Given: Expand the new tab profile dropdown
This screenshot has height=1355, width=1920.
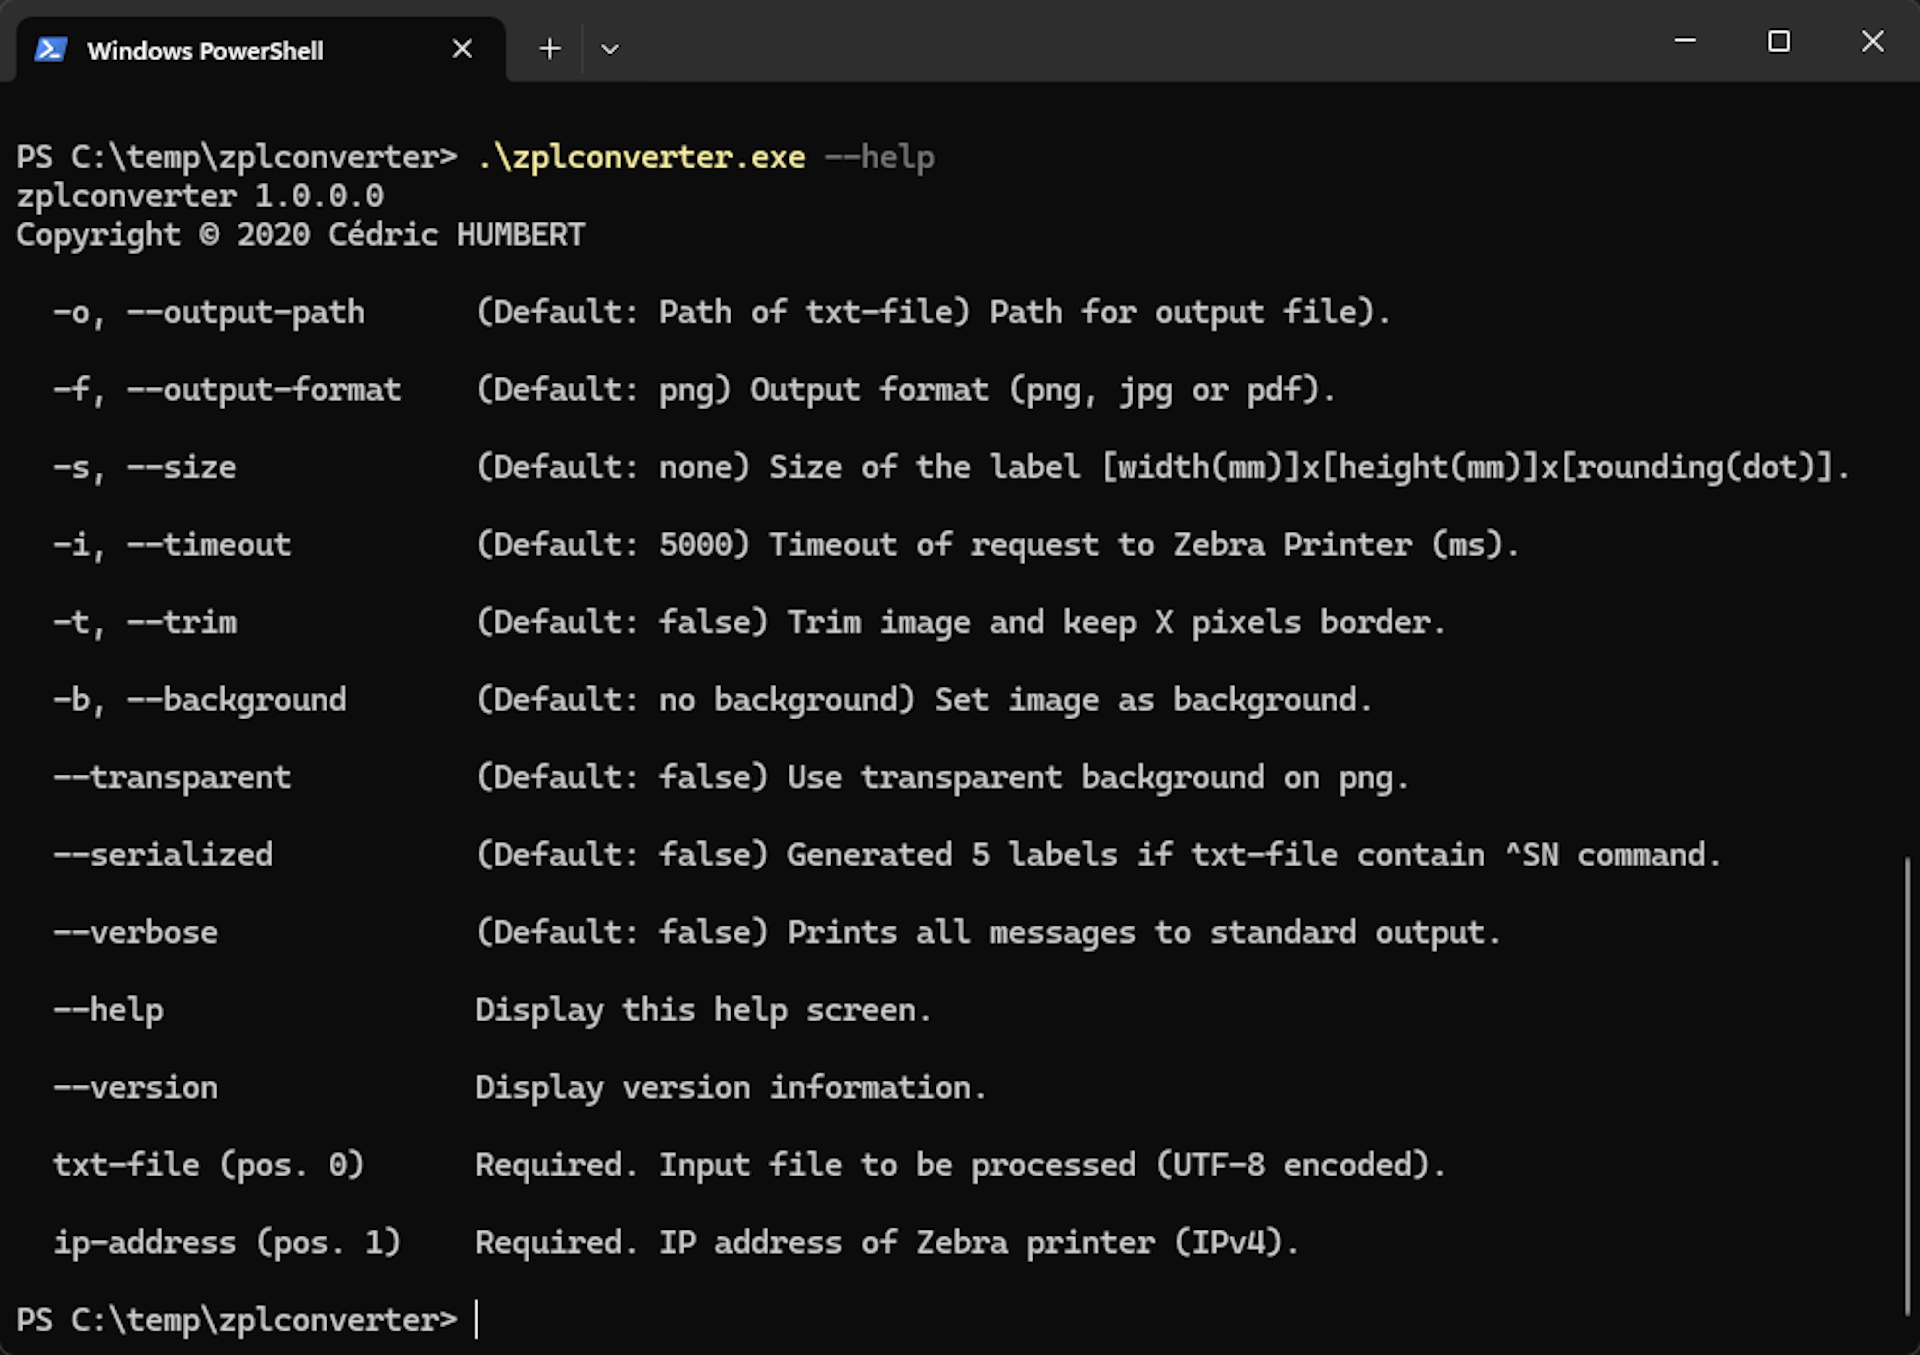Looking at the screenshot, I should 610,49.
